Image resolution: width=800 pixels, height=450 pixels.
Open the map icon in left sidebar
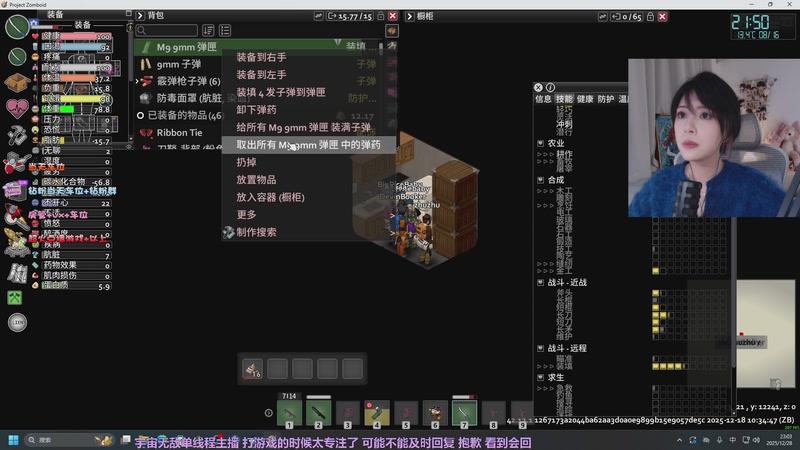click(17, 273)
